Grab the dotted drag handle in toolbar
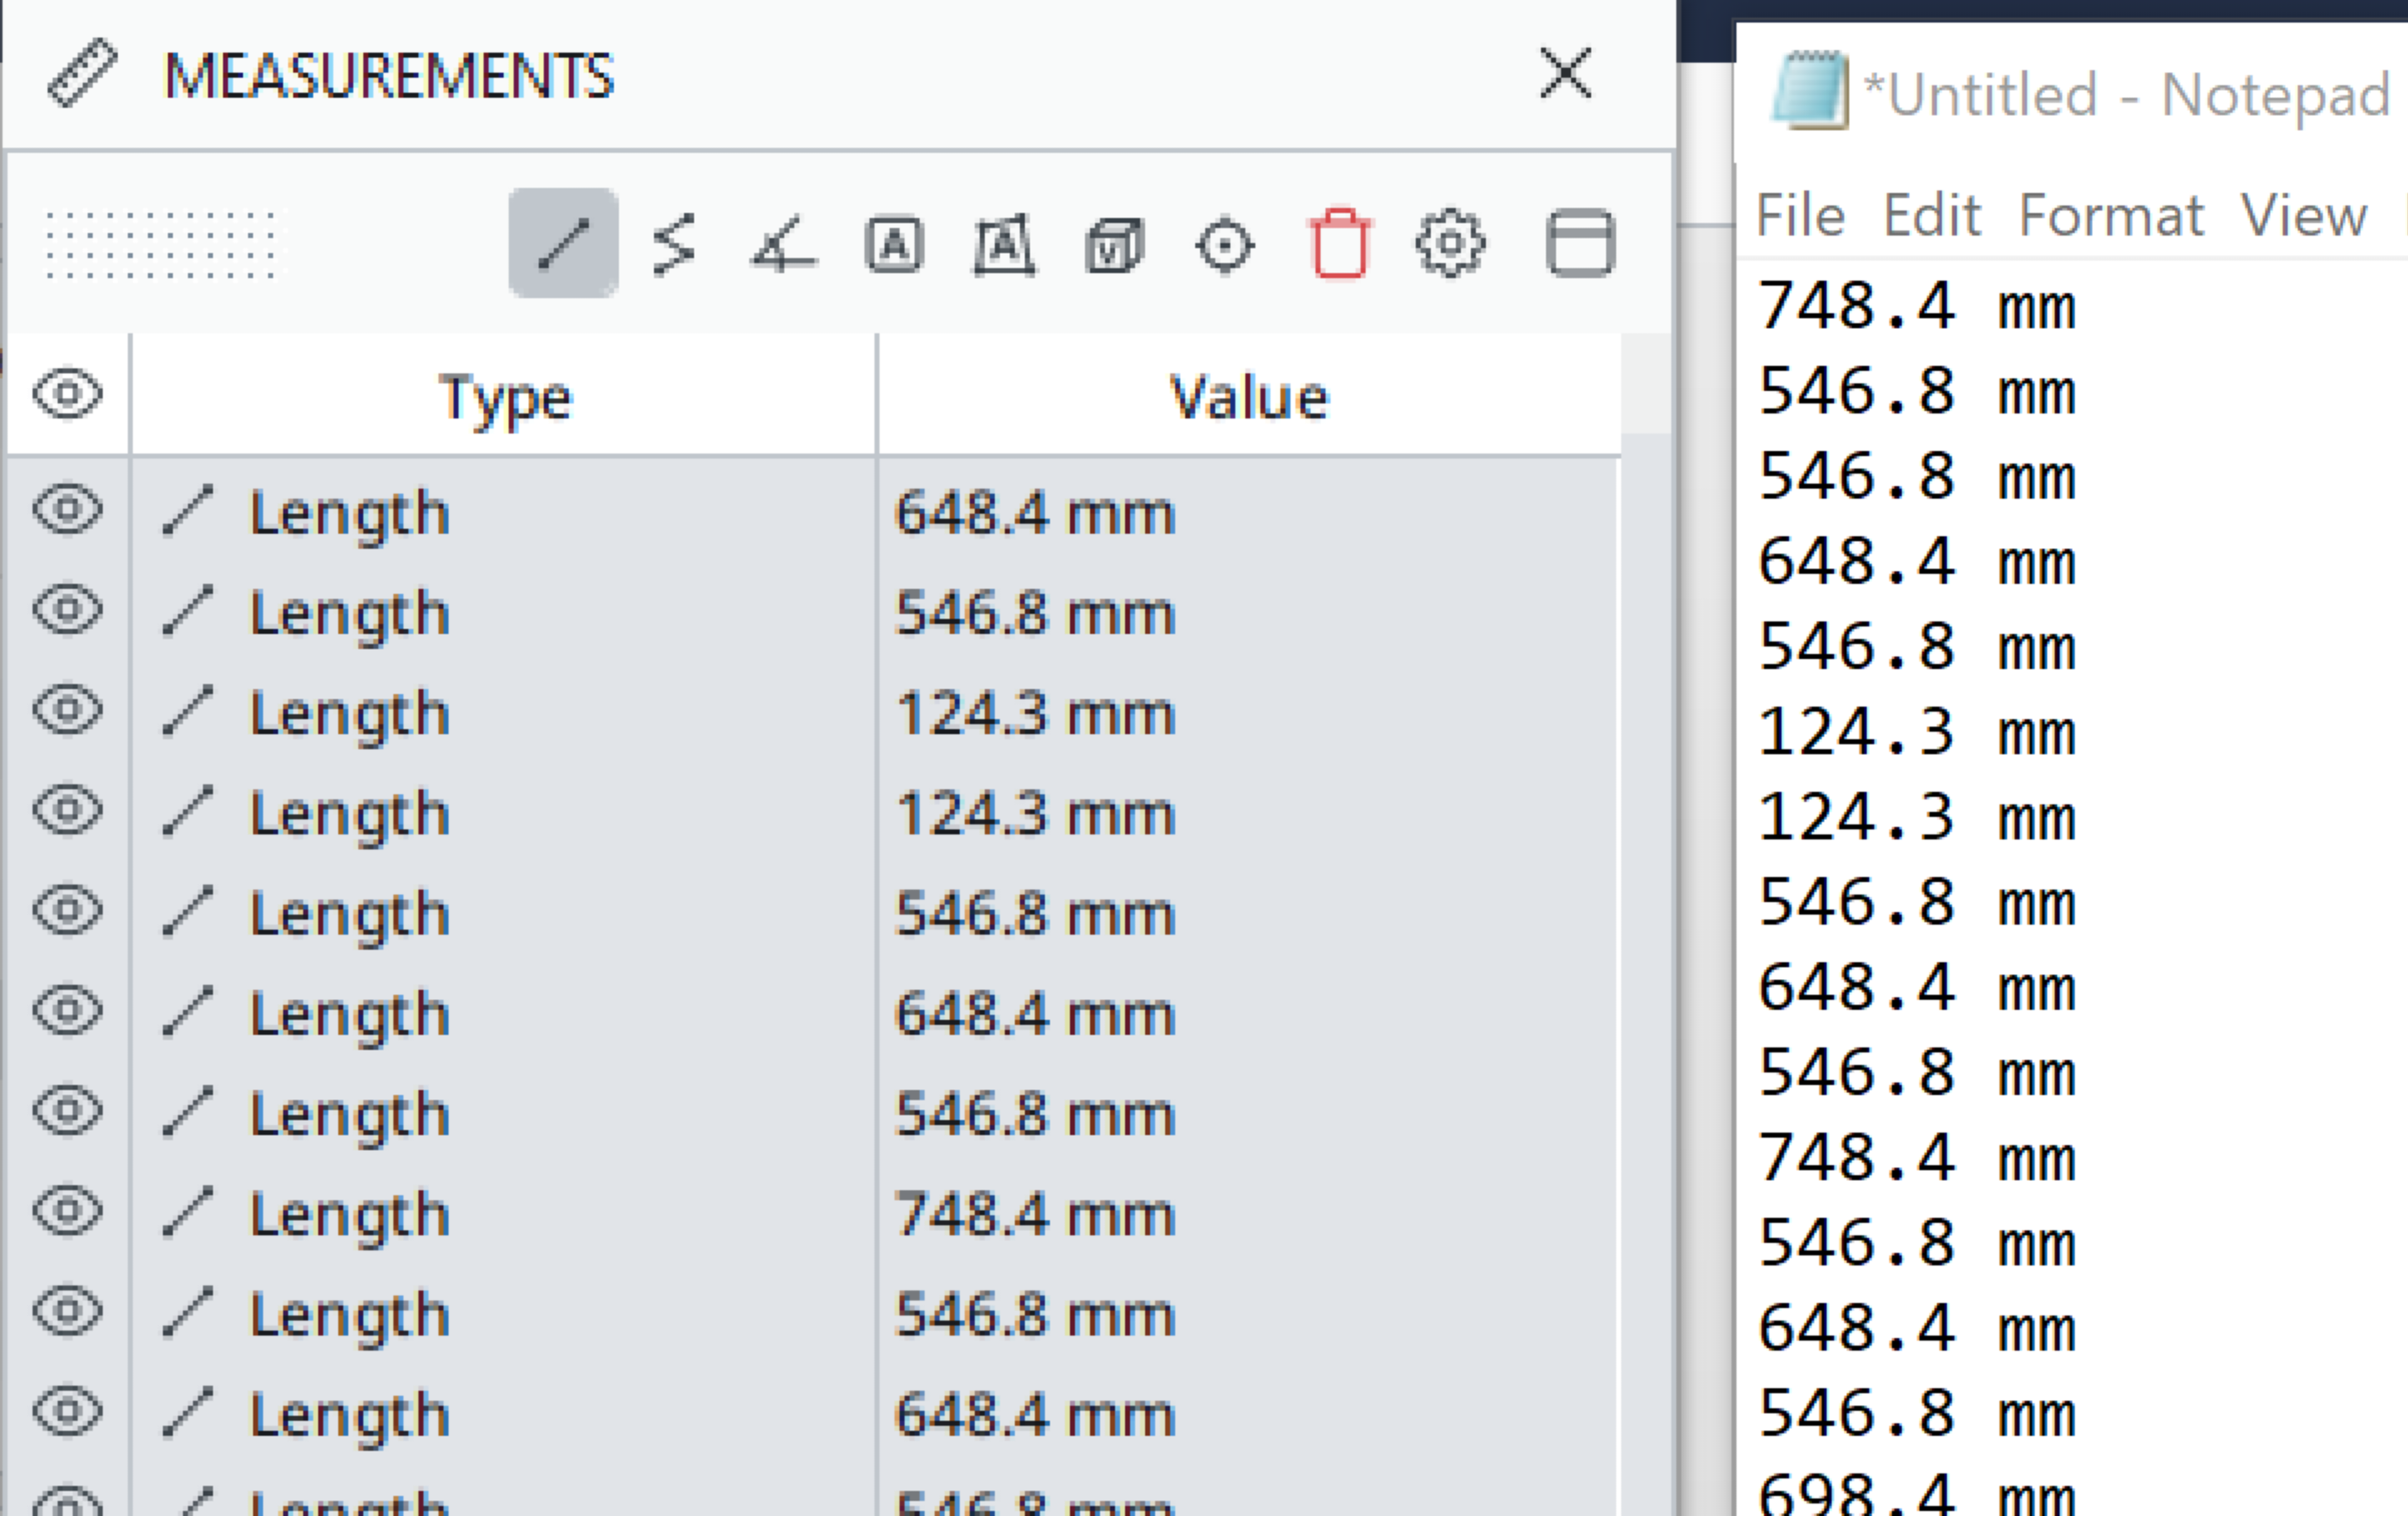Viewport: 2408px width, 1516px height. pos(160,245)
